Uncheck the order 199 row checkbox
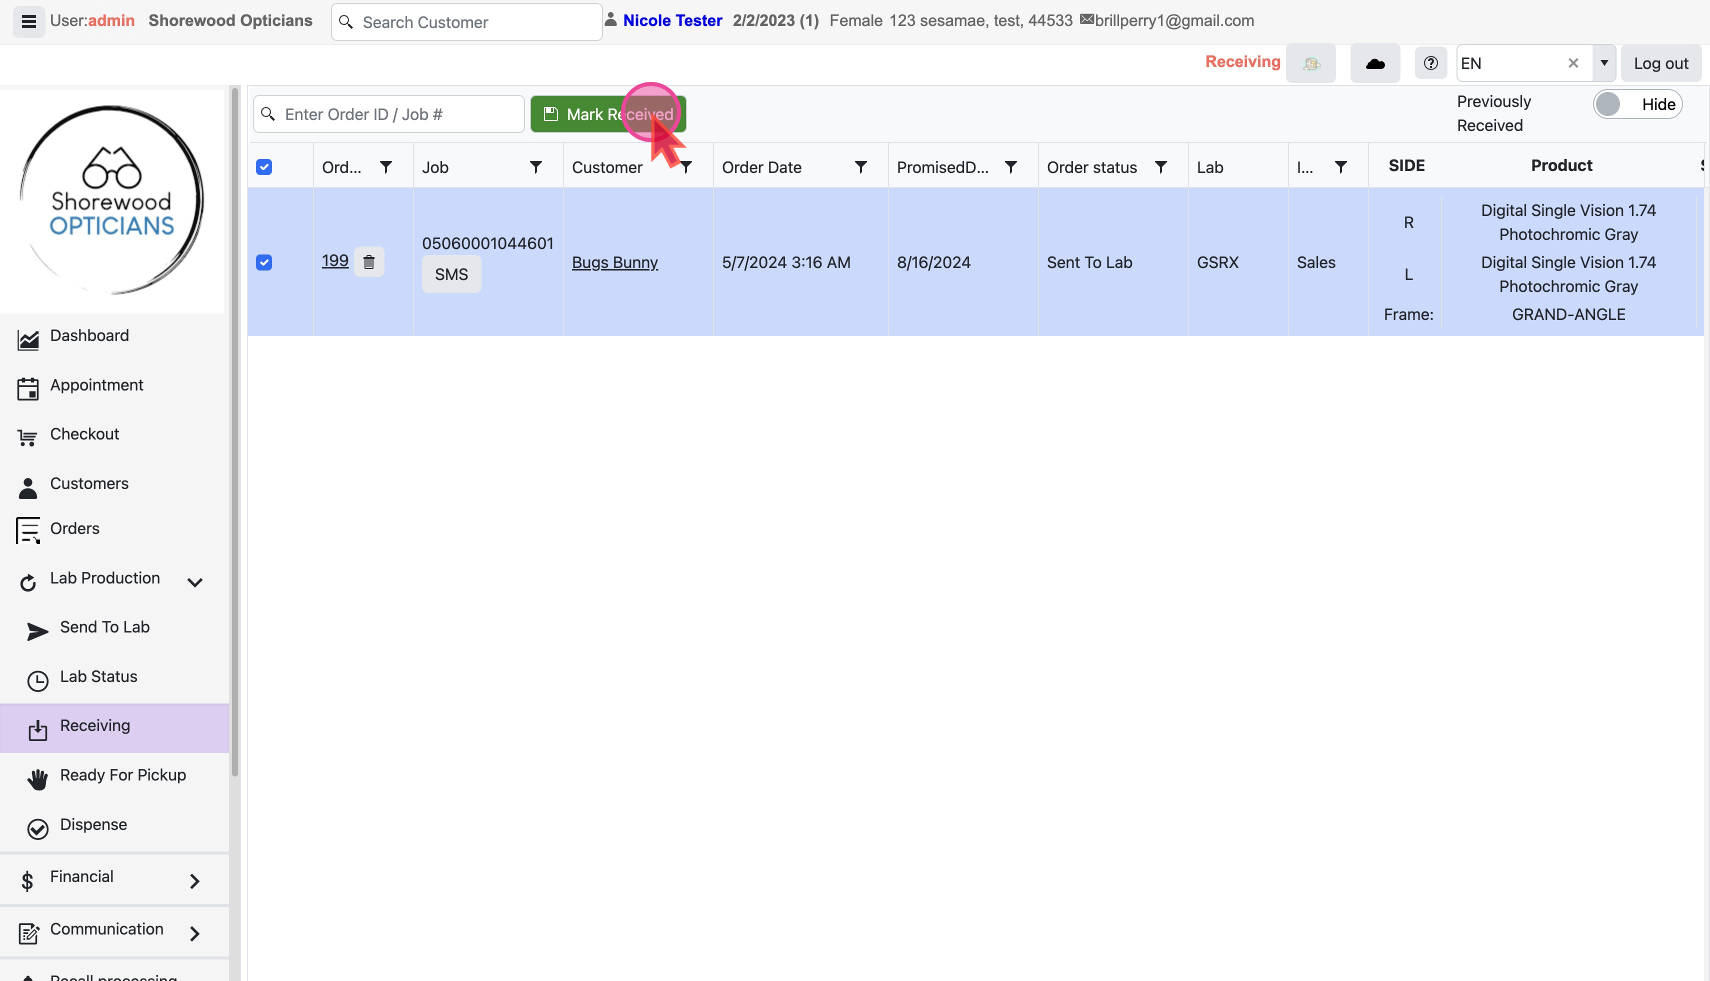 coord(264,262)
